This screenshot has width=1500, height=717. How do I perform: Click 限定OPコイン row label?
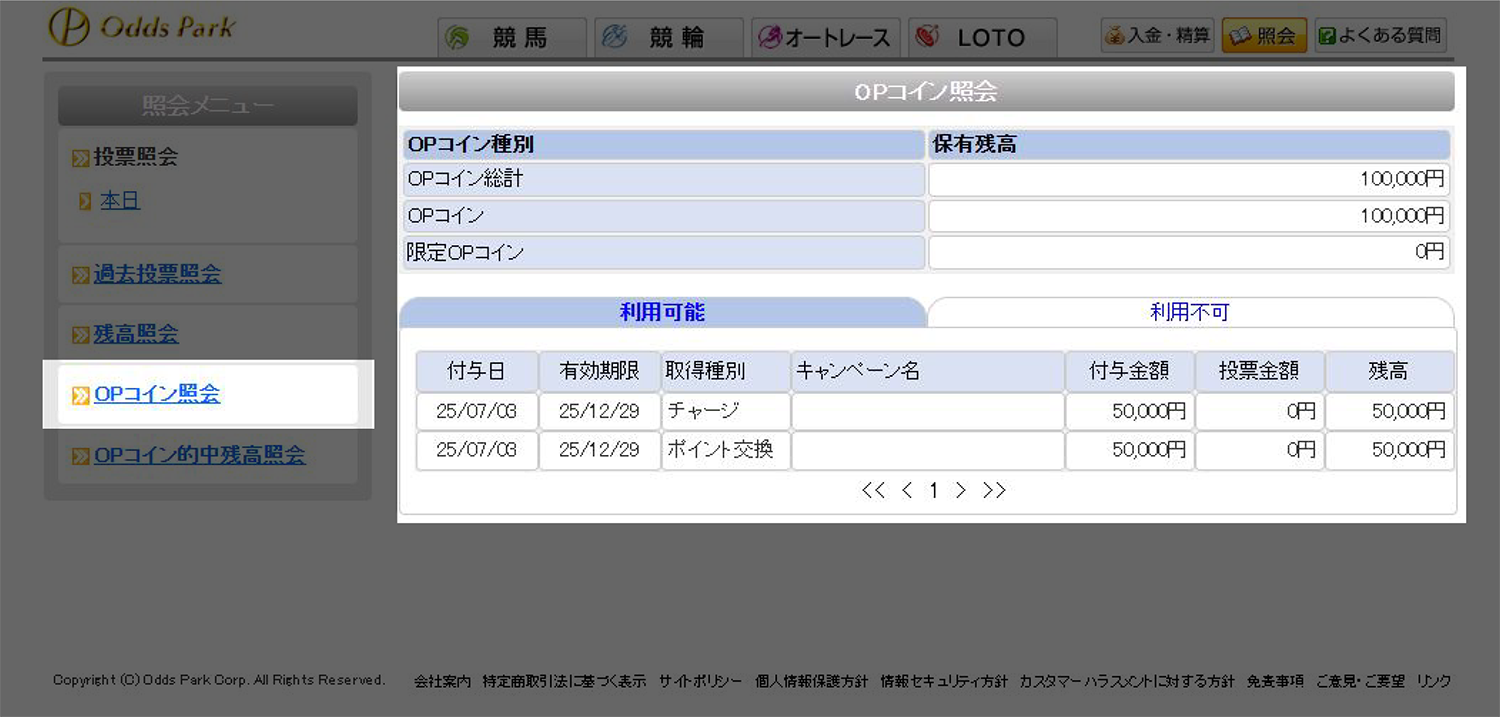click(x=664, y=252)
